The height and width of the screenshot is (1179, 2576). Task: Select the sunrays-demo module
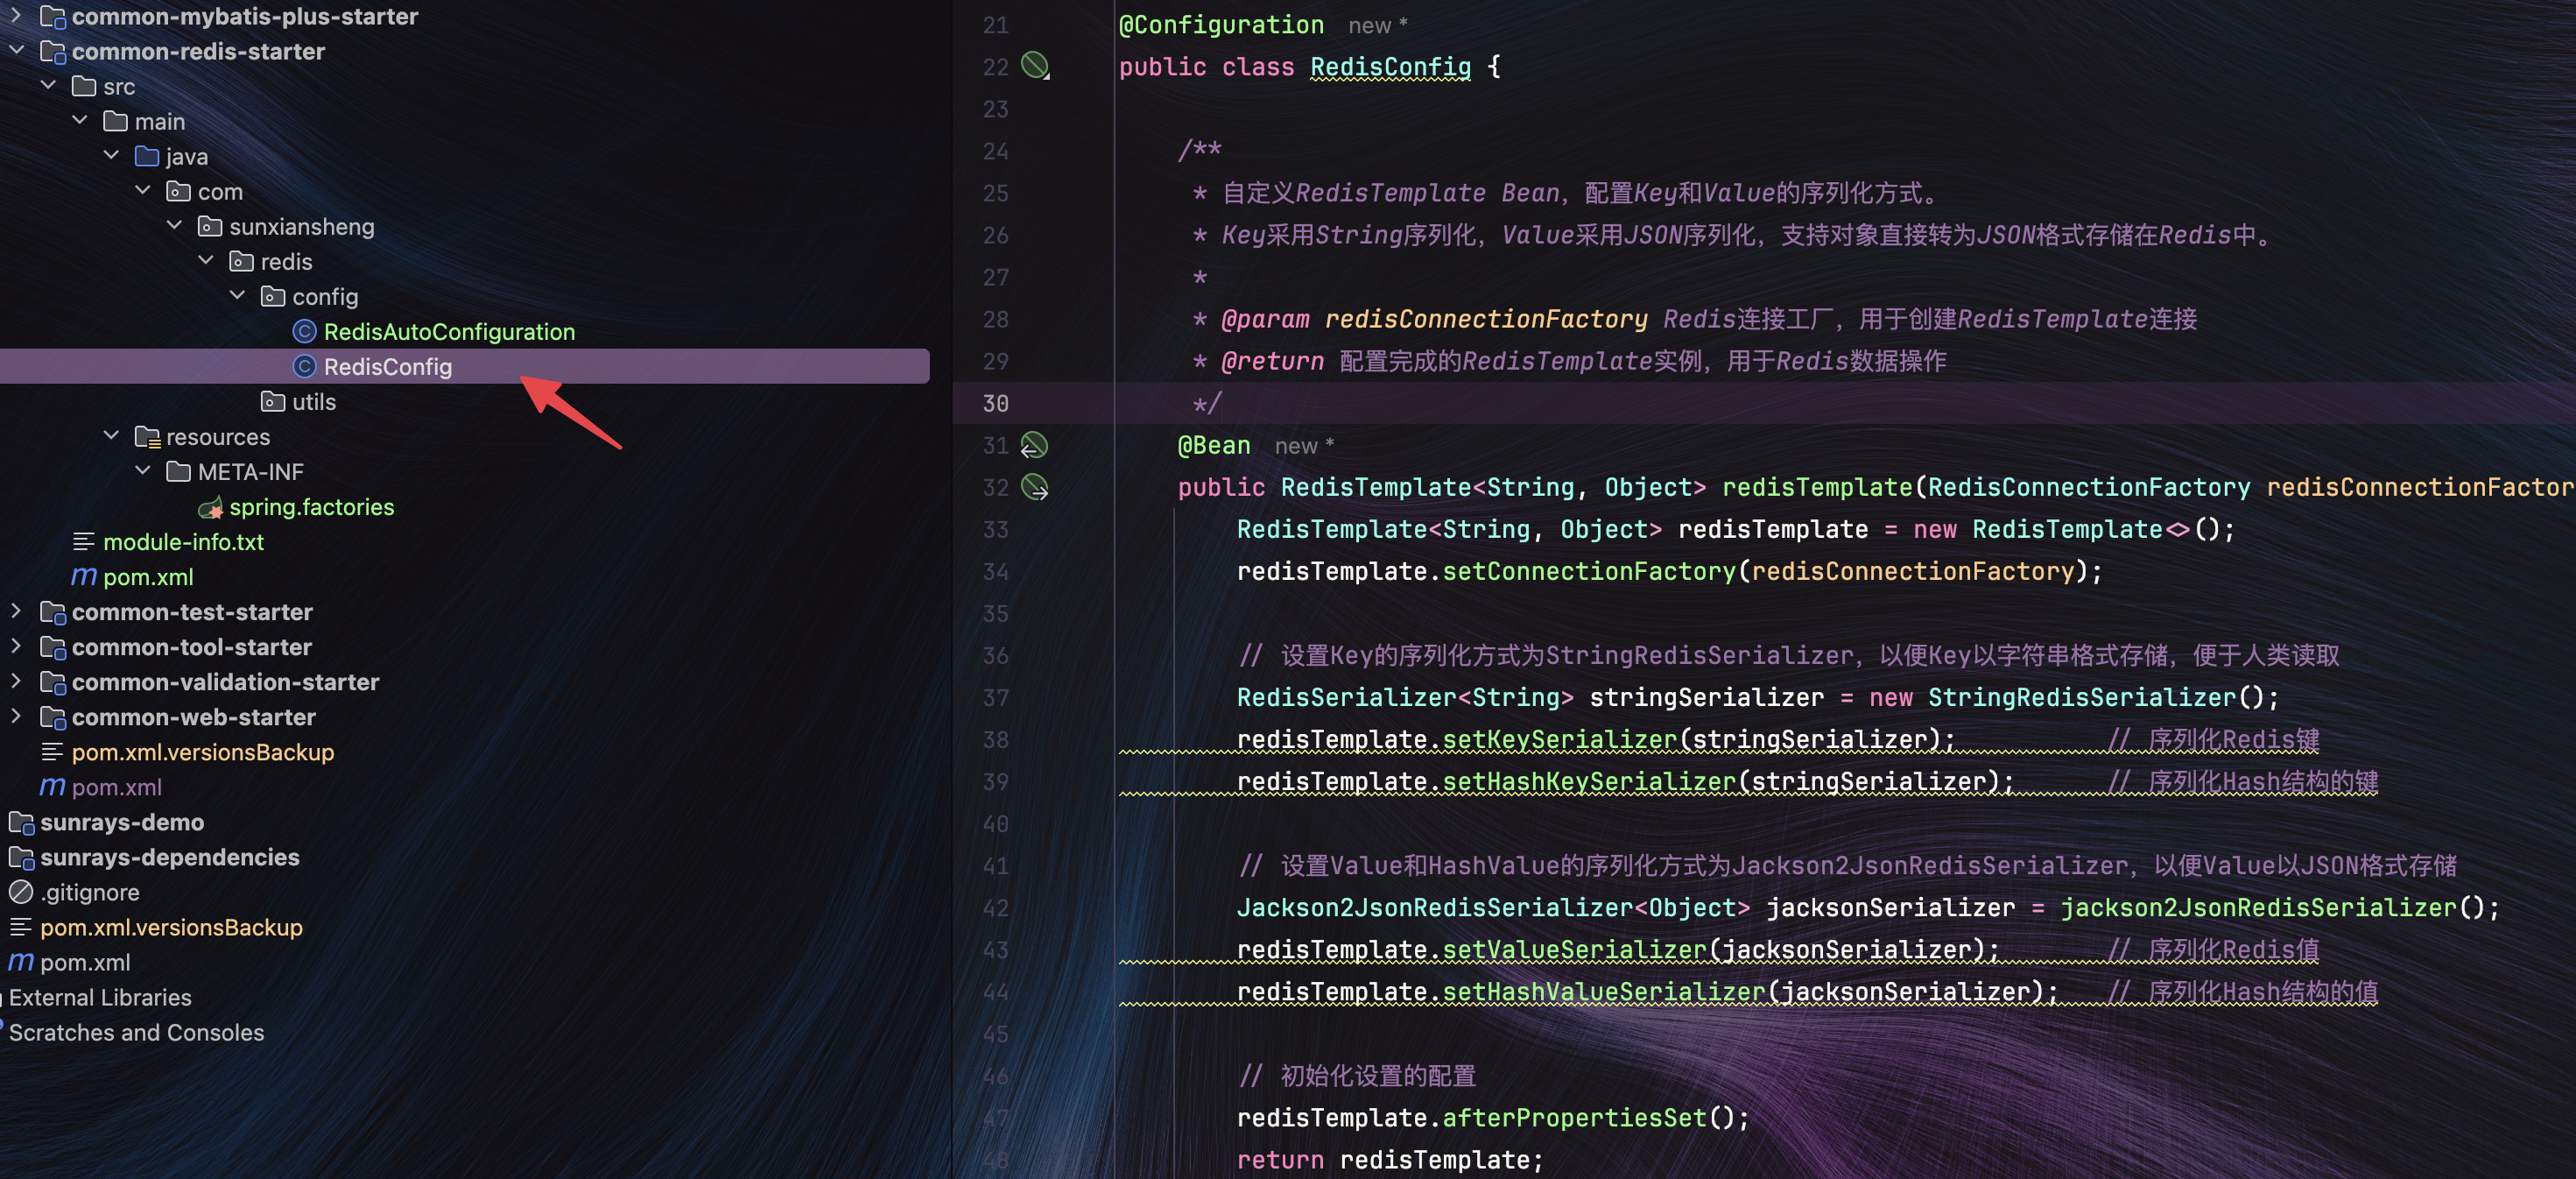point(122,822)
